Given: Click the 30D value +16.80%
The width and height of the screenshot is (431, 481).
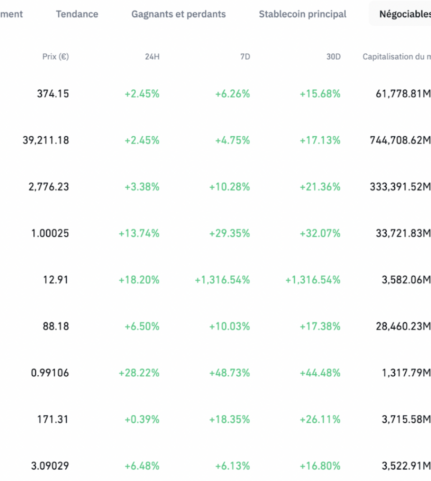Looking at the screenshot, I should (x=320, y=466).
